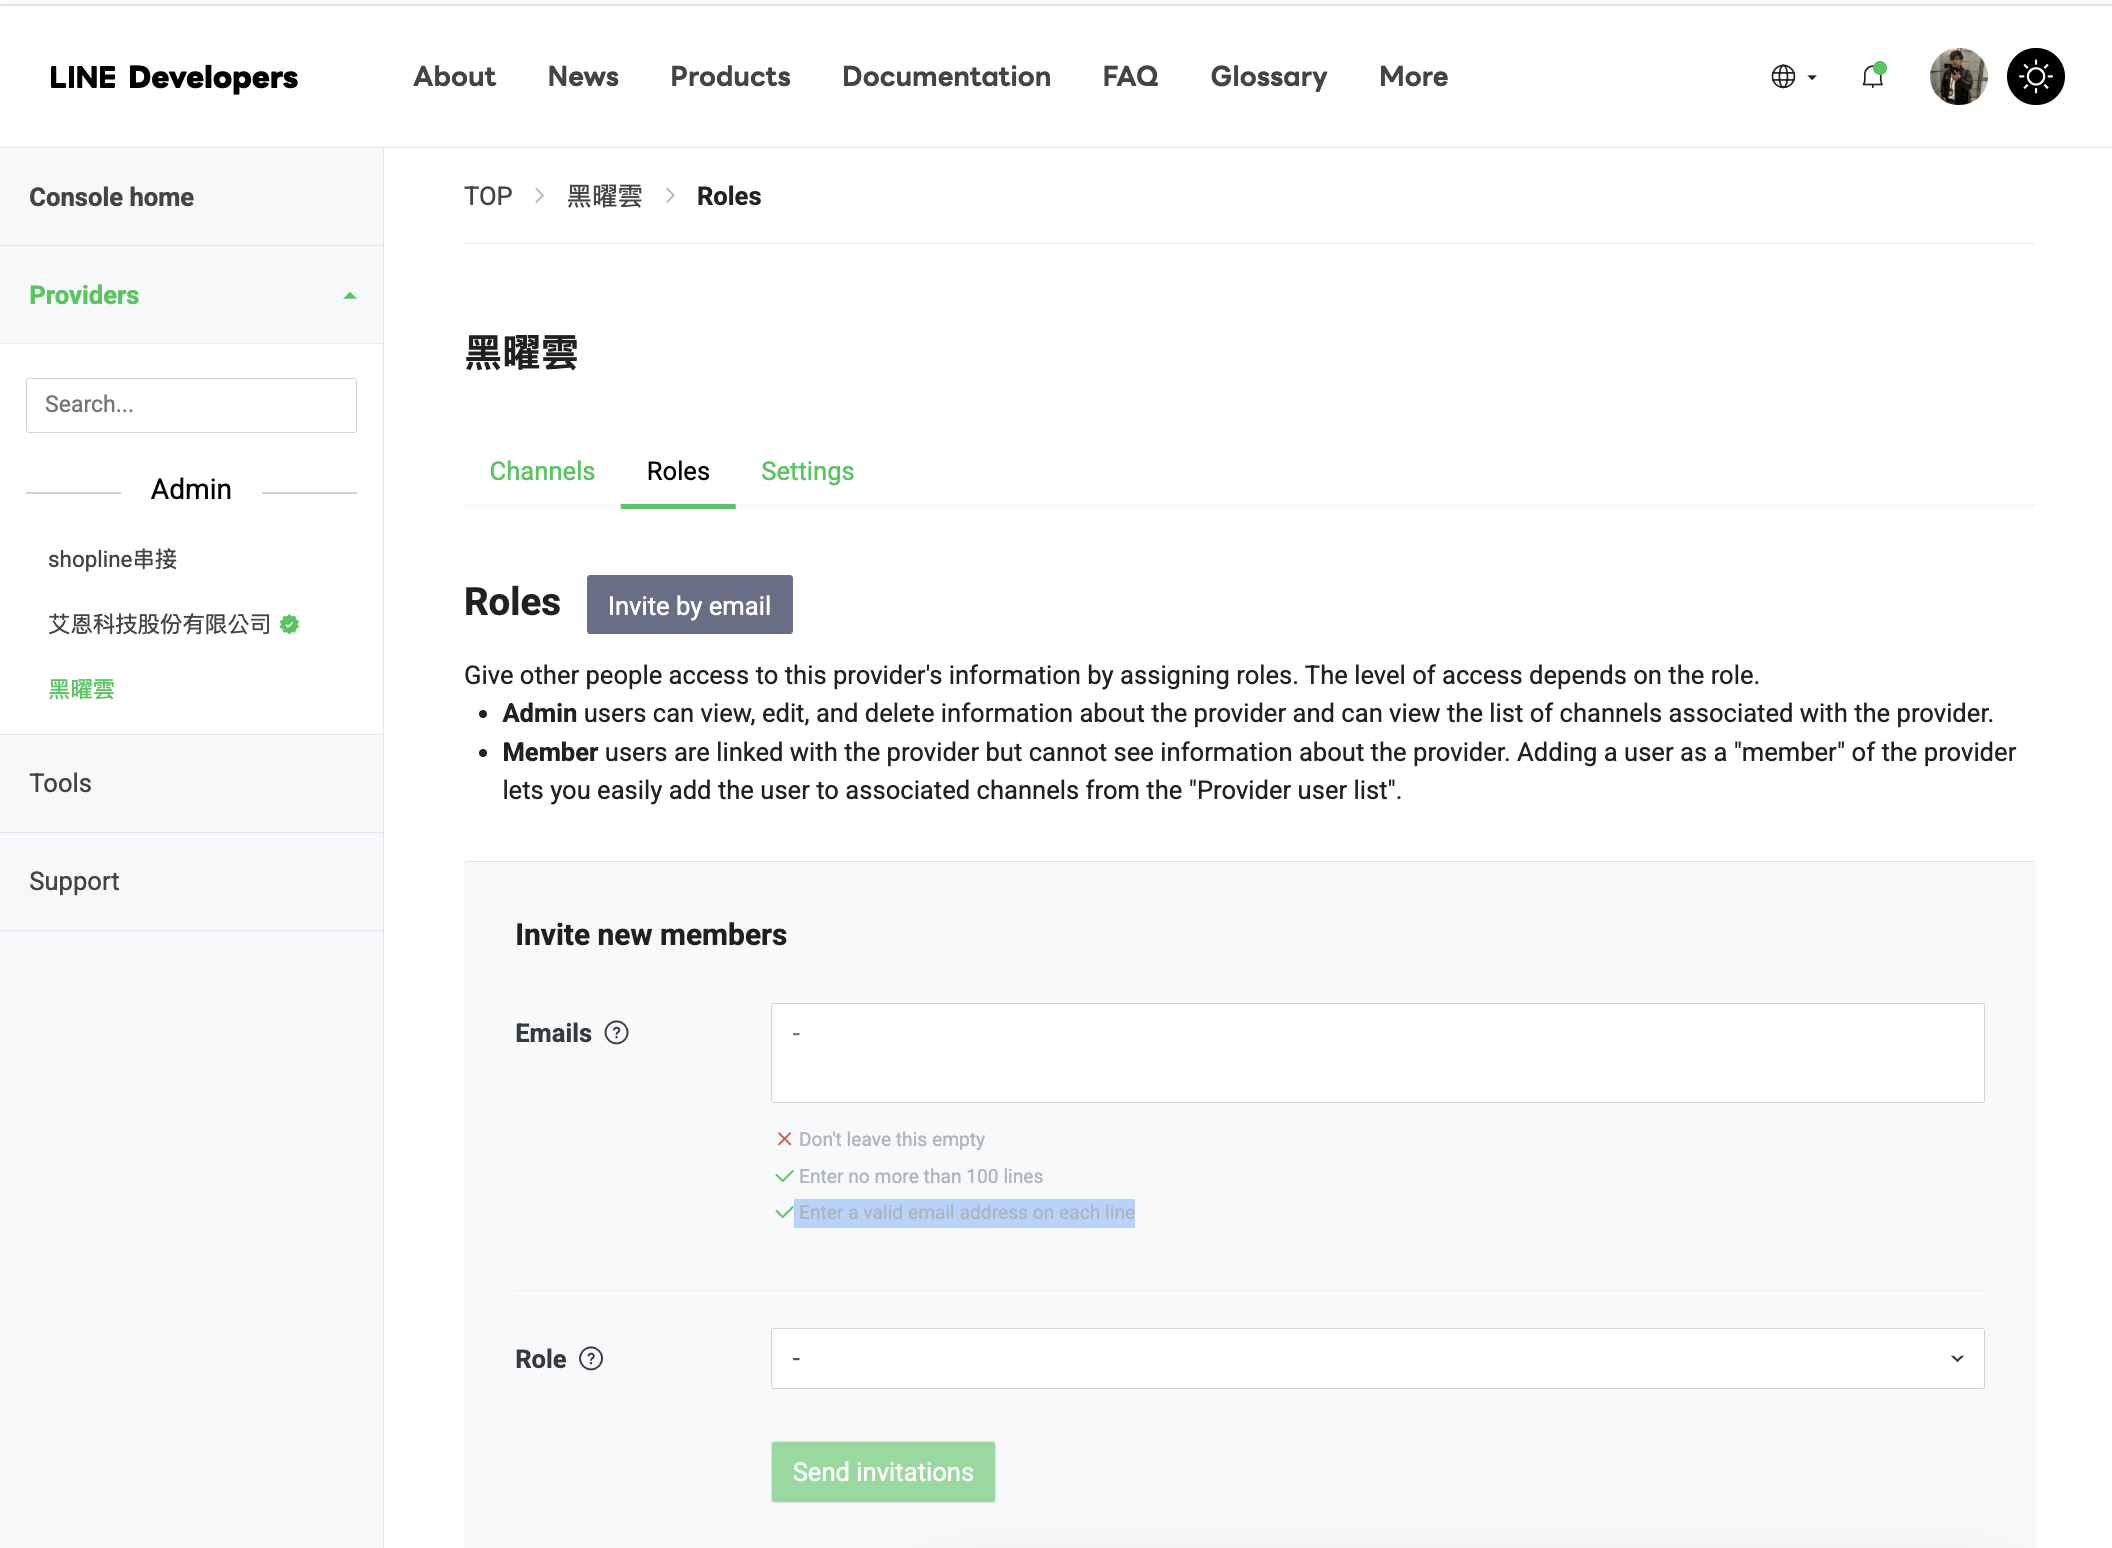The height and width of the screenshot is (1548, 2112).
Task: Switch to the Settings tab
Action: [x=807, y=471]
